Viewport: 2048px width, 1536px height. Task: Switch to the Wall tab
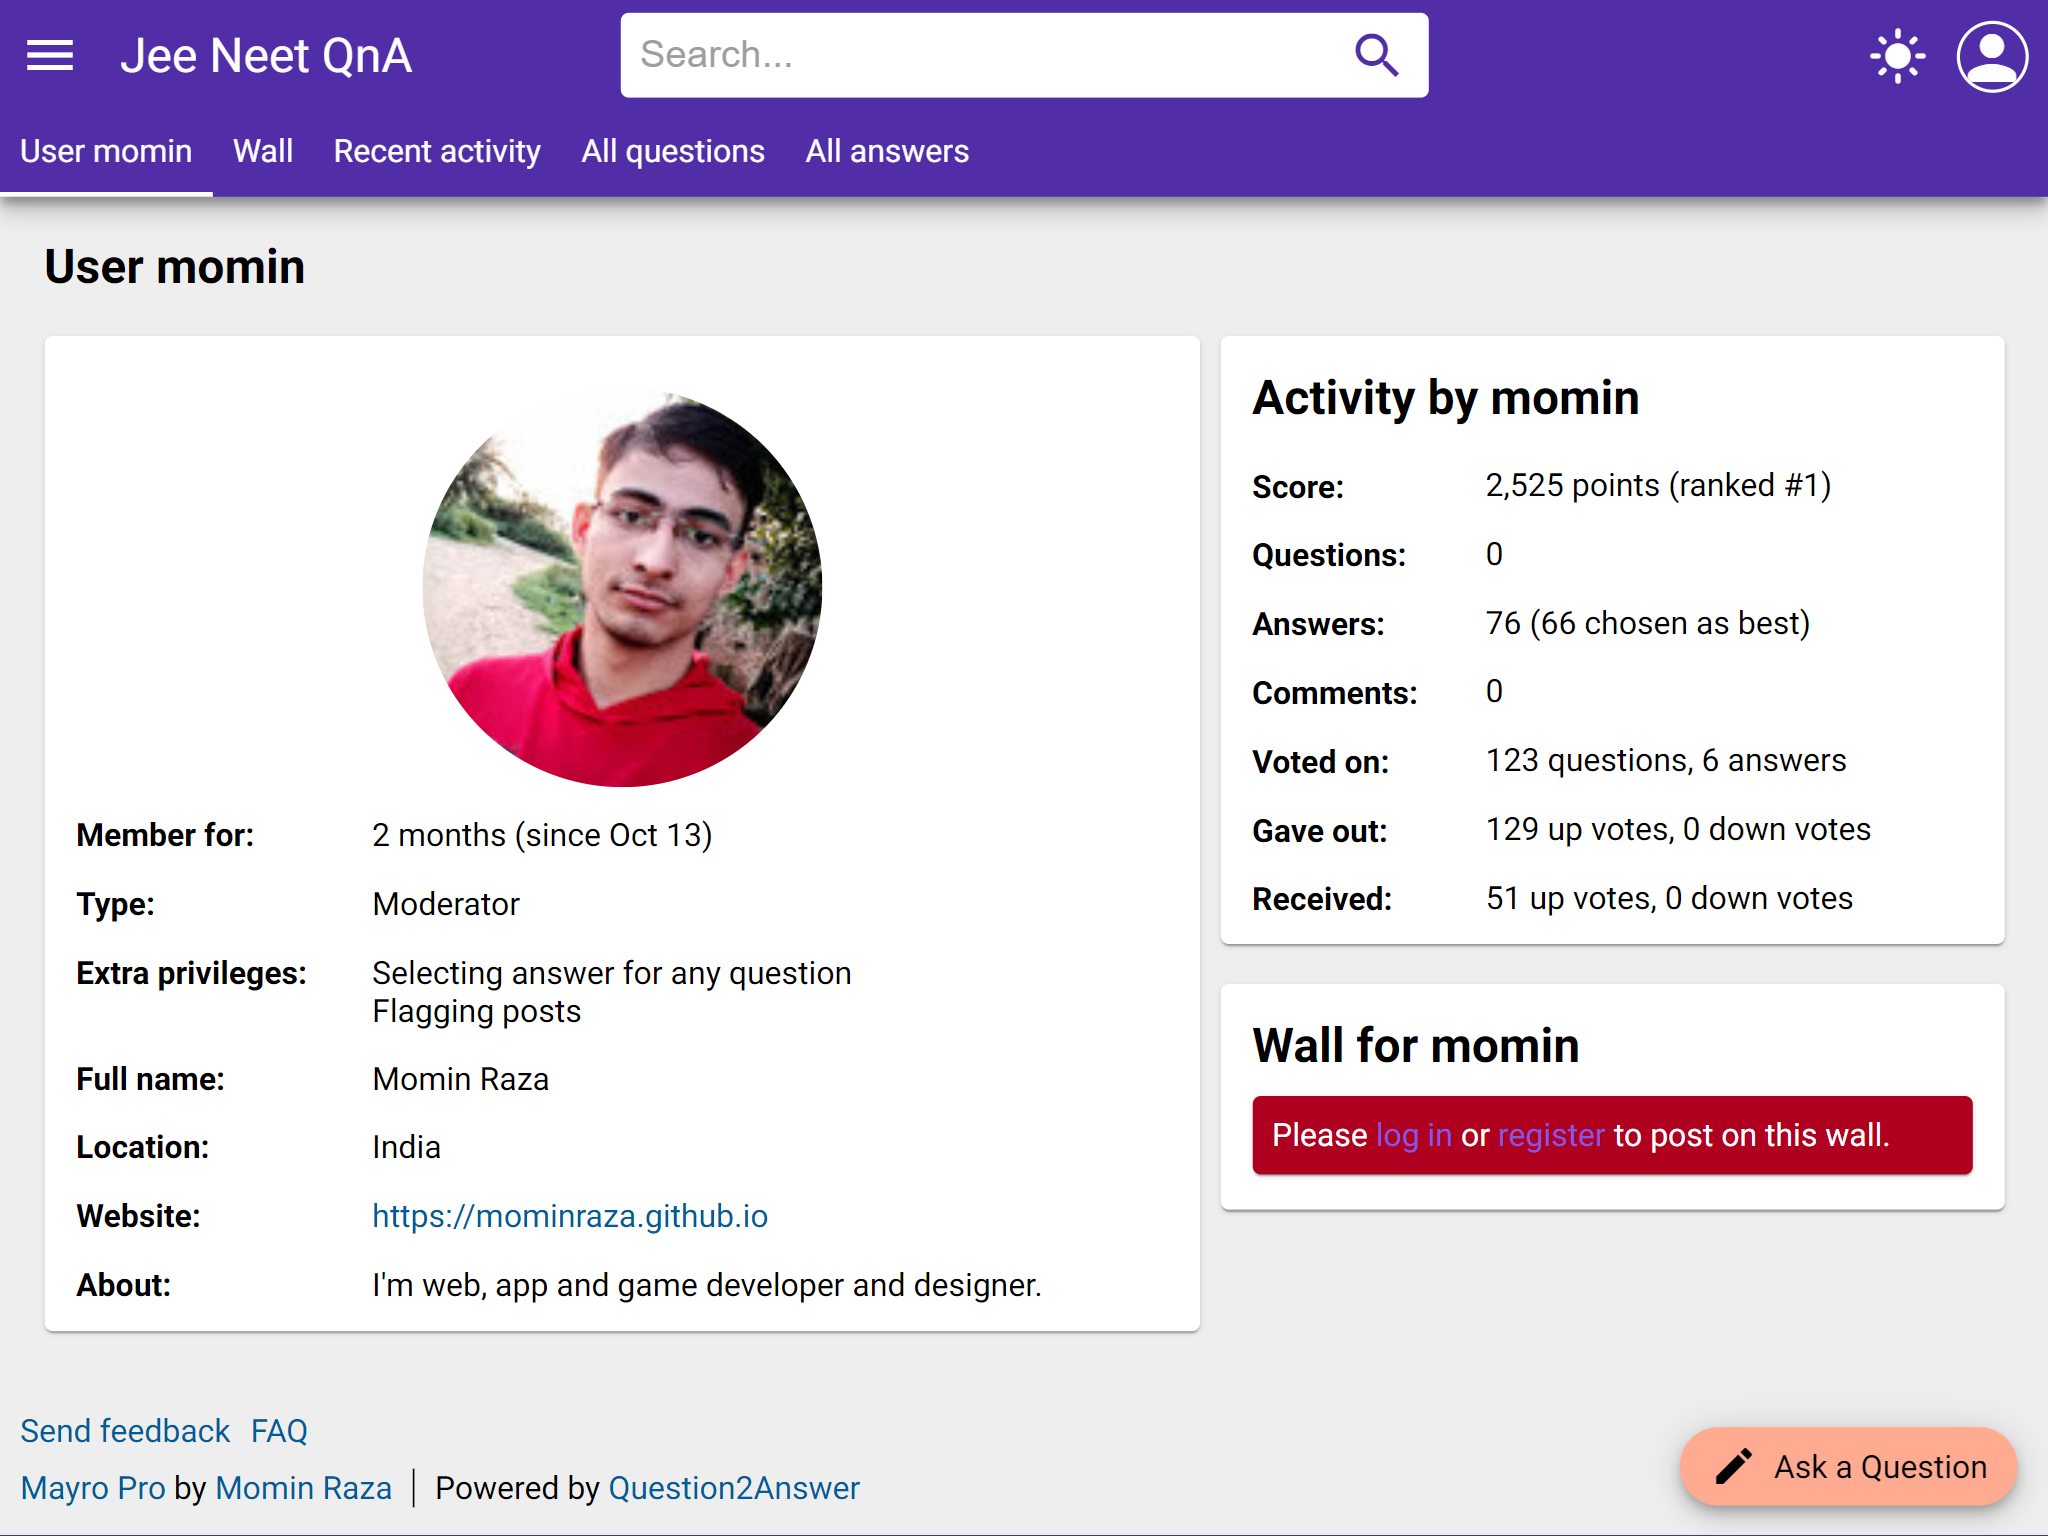[263, 152]
